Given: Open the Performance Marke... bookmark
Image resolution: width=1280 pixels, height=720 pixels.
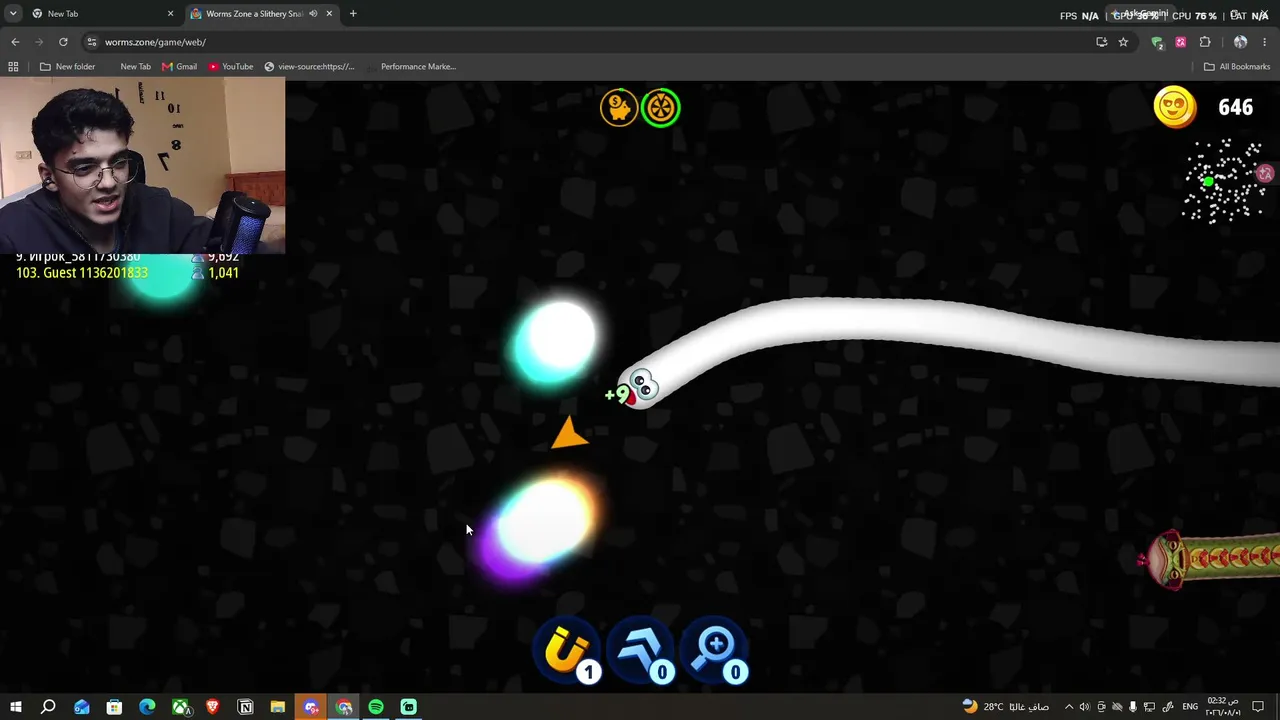Looking at the screenshot, I should click(x=411, y=67).
